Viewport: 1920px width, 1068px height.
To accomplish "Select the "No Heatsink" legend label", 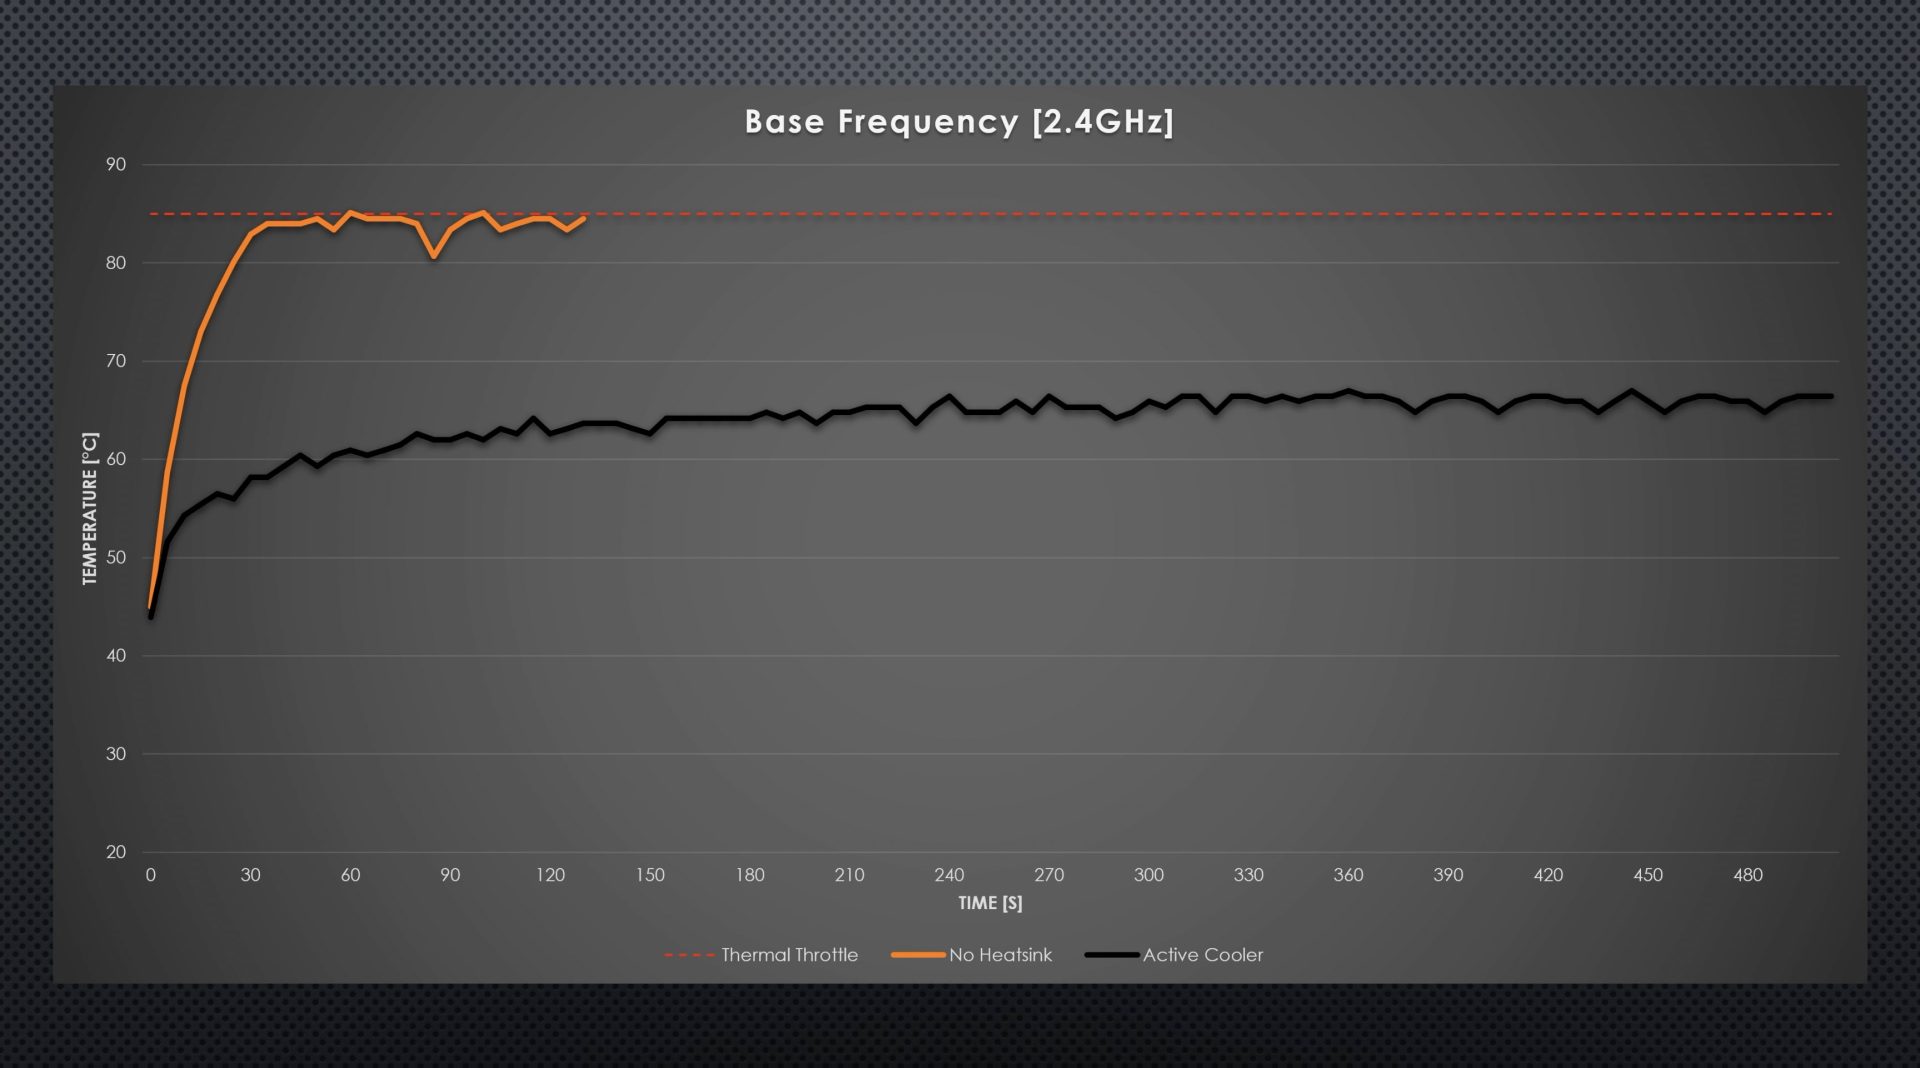I will click(1000, 955).
